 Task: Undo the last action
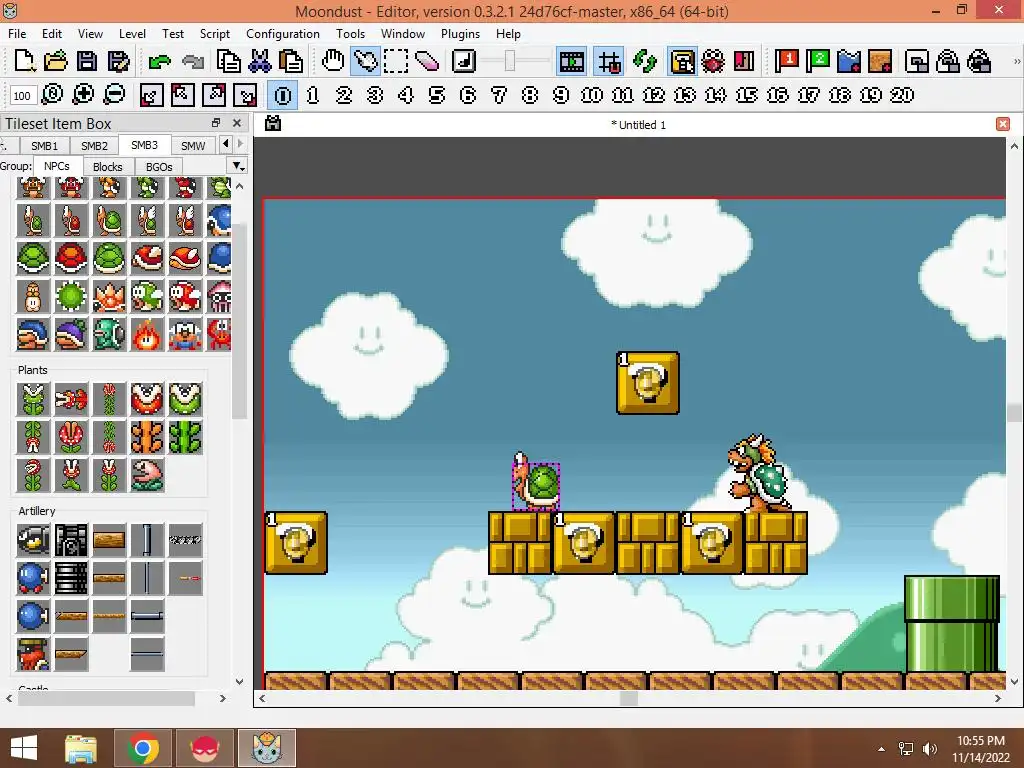click(159, 62)
